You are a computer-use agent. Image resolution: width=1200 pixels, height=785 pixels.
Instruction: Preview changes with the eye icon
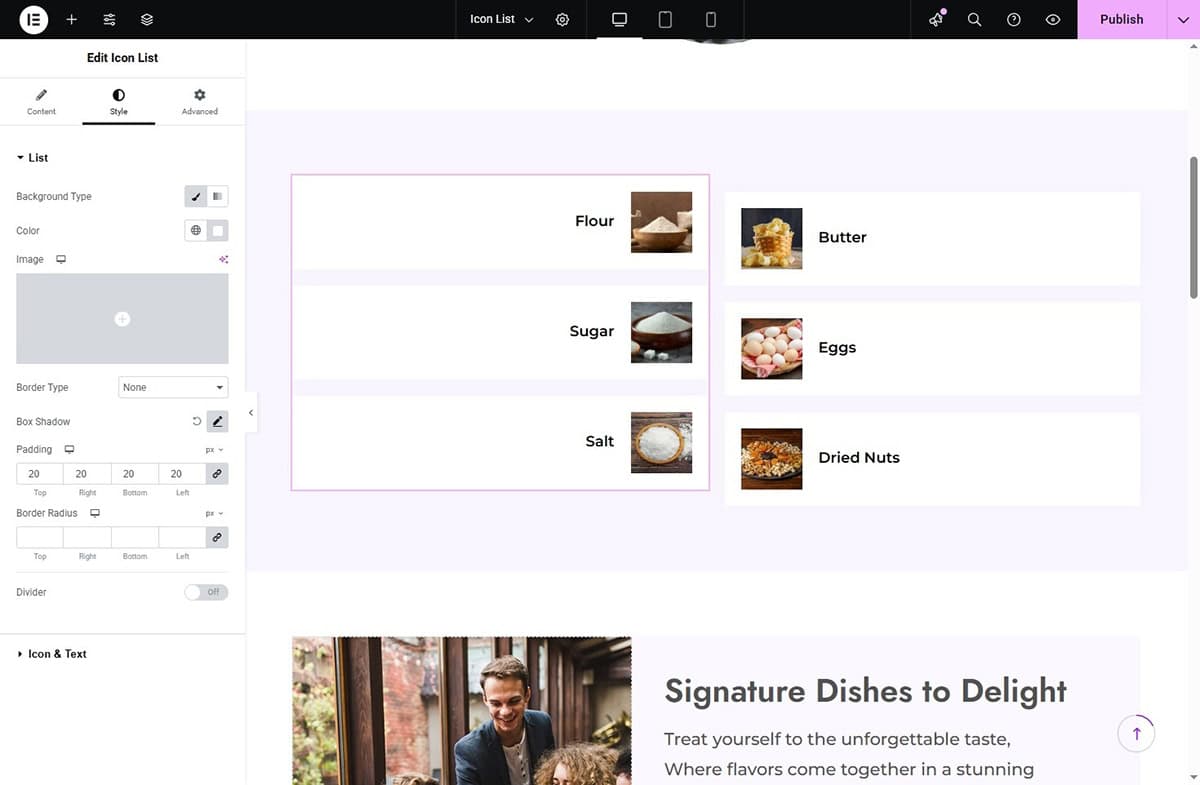[1053, 19]
